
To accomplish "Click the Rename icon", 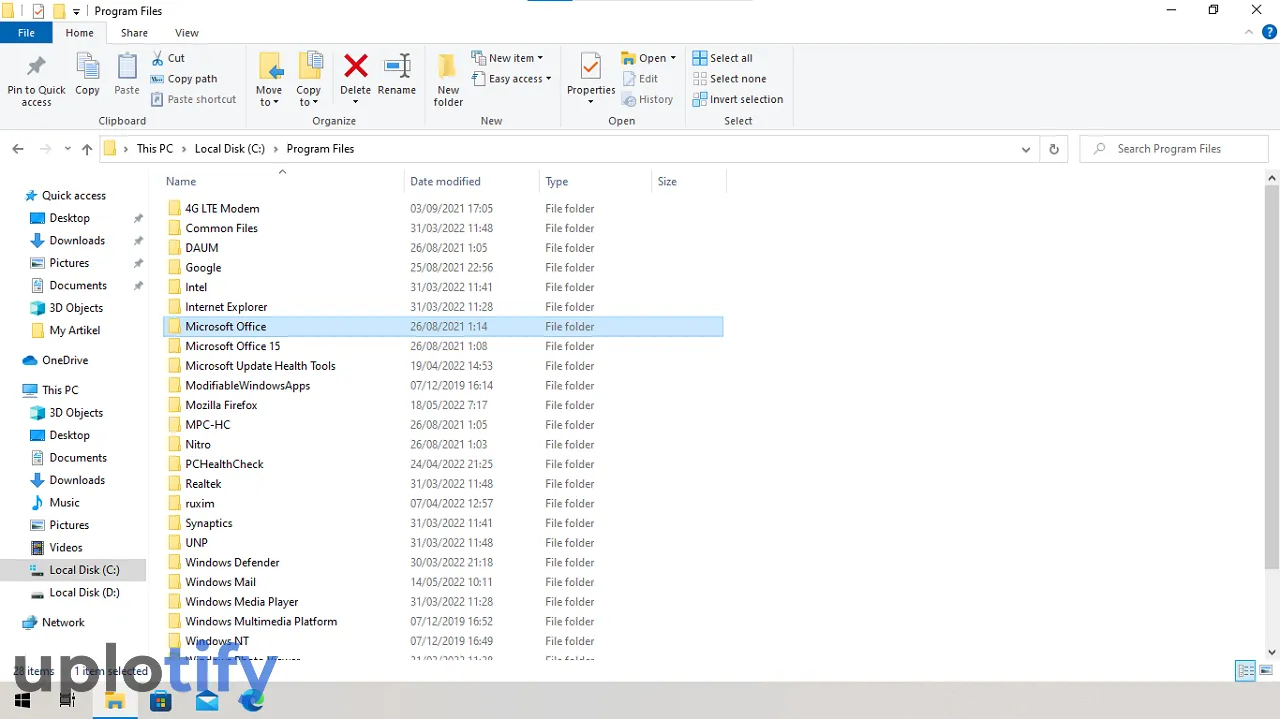I will (397, 66).
